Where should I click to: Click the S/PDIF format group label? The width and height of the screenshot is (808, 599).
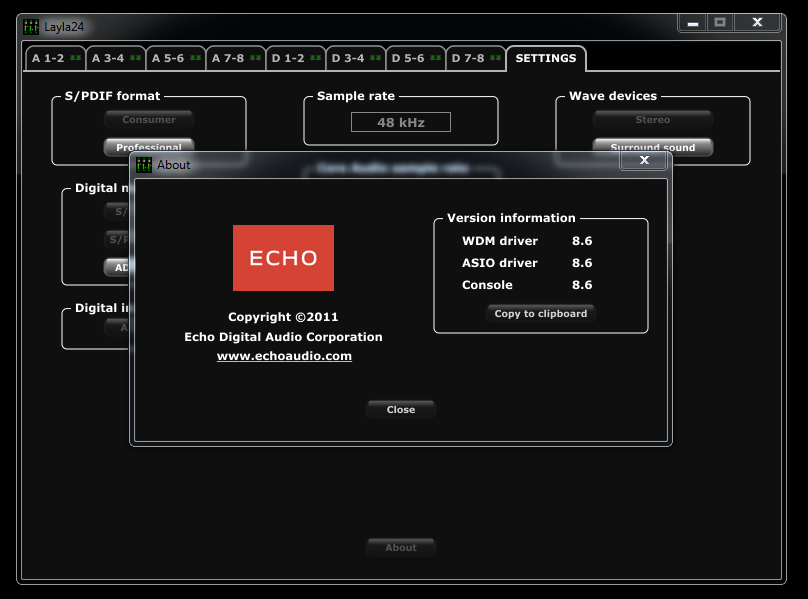112,96
